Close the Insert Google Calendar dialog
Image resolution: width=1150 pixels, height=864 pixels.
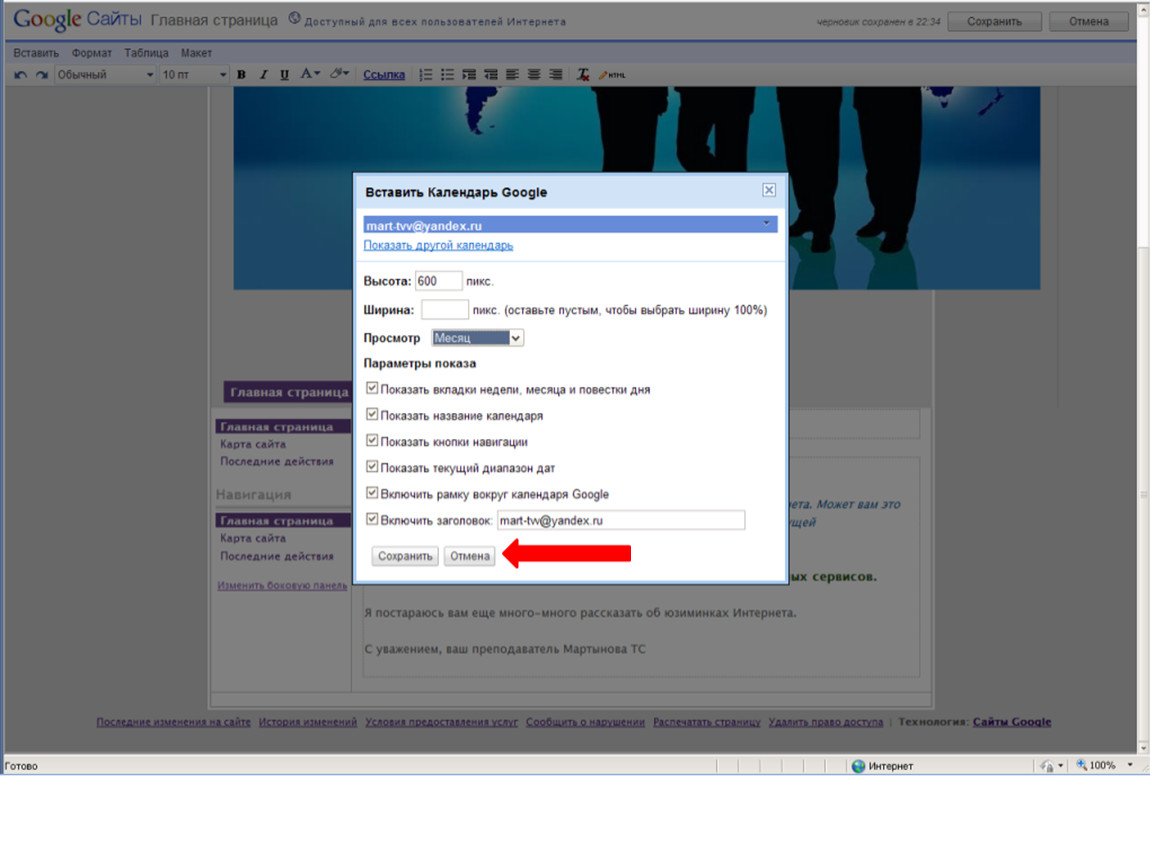(x=769, y=190)
